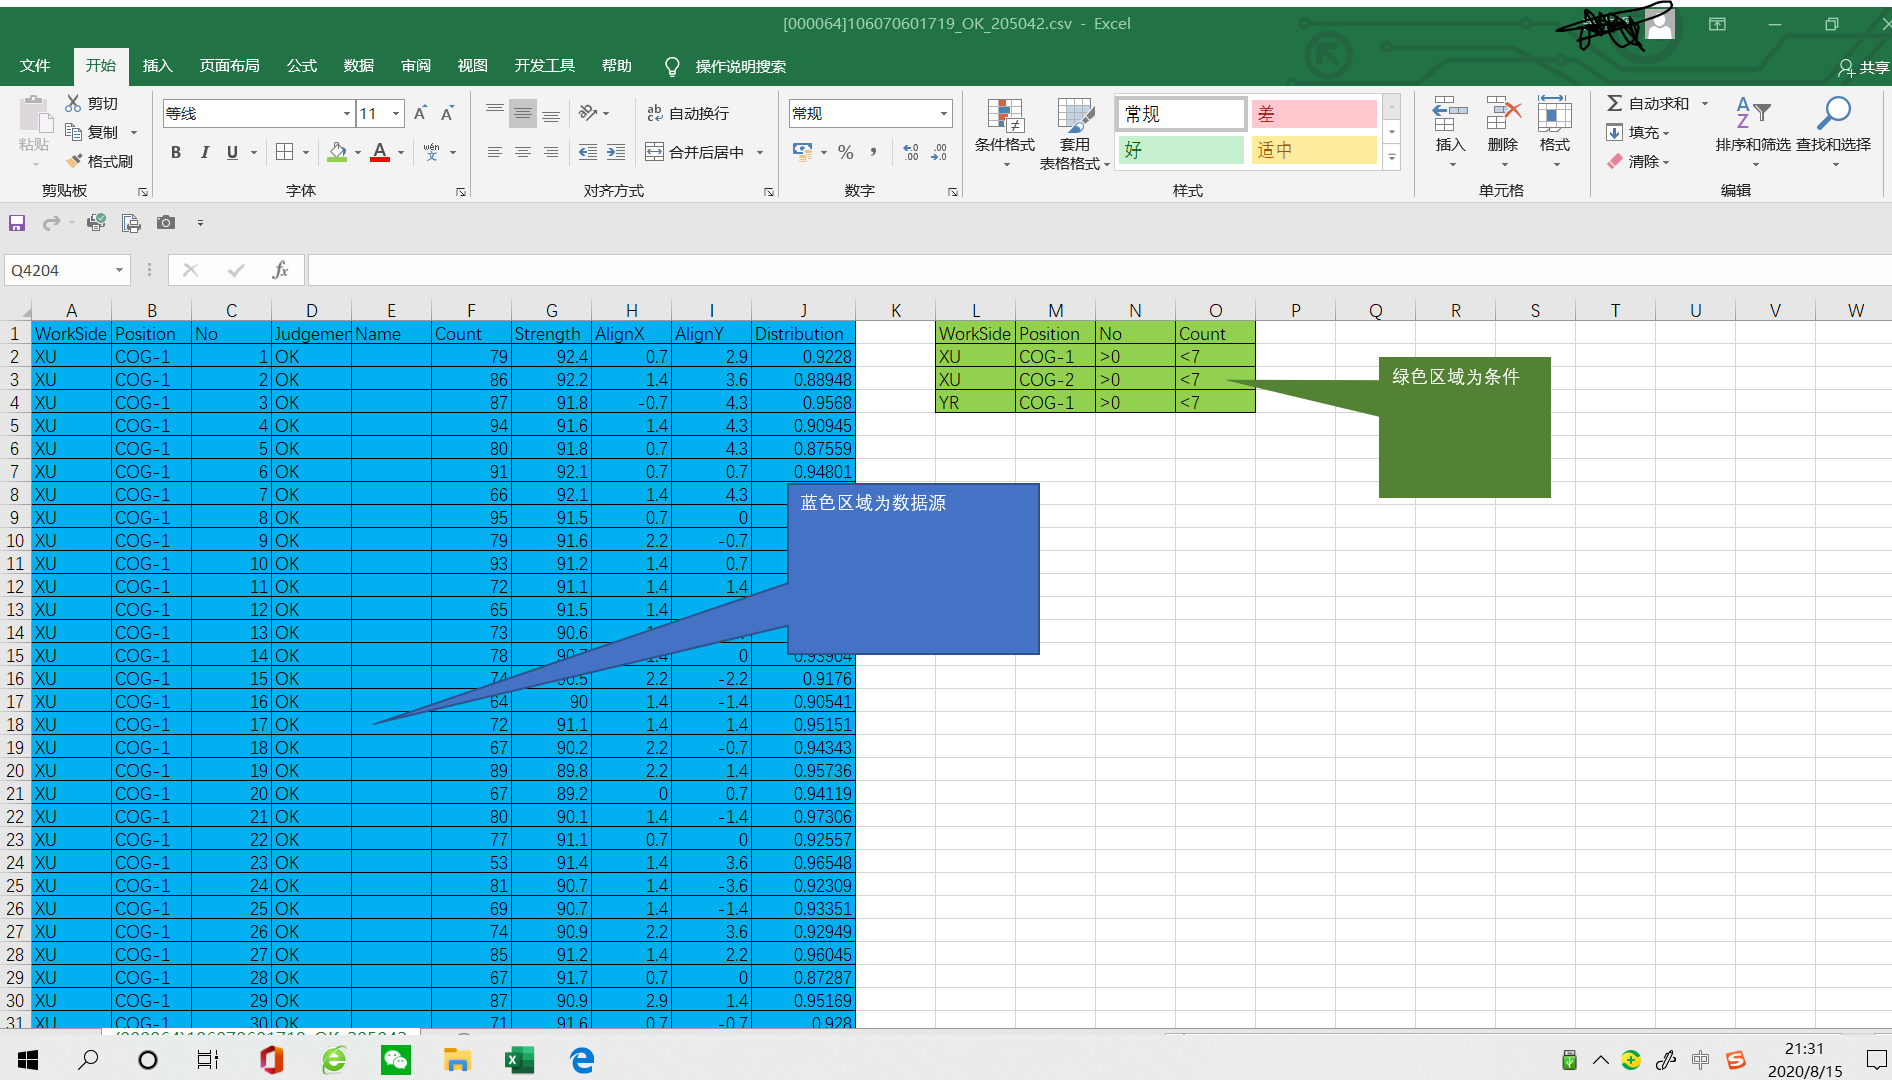
Task: Open the number format 常规 dropdown
Action: pos(944,114)
